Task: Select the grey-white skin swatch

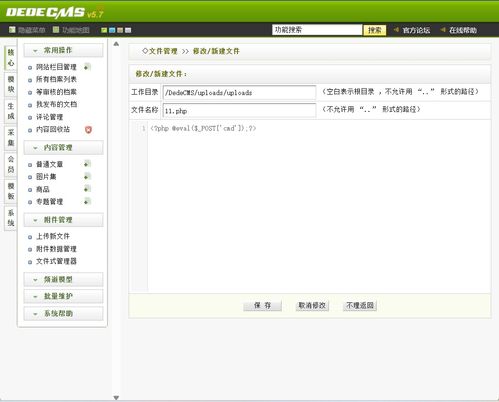Action: click(x=128, y=30)
